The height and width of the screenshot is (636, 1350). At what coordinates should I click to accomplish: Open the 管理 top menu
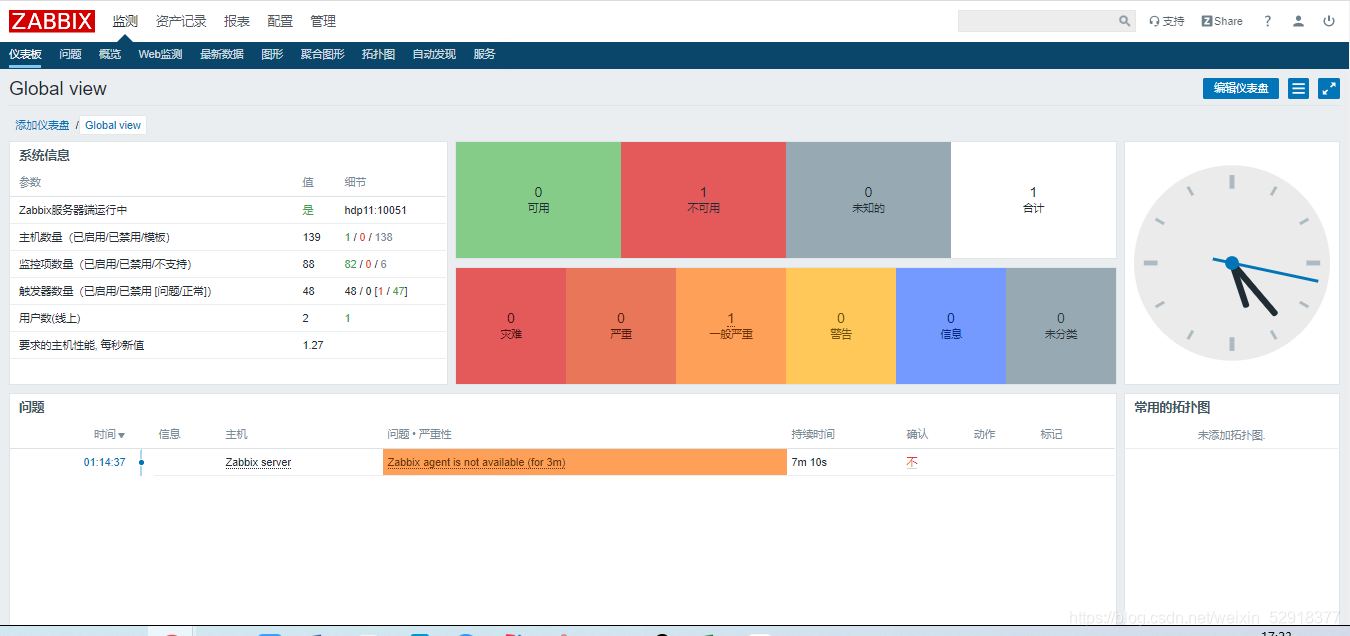[x=323, y=21]
